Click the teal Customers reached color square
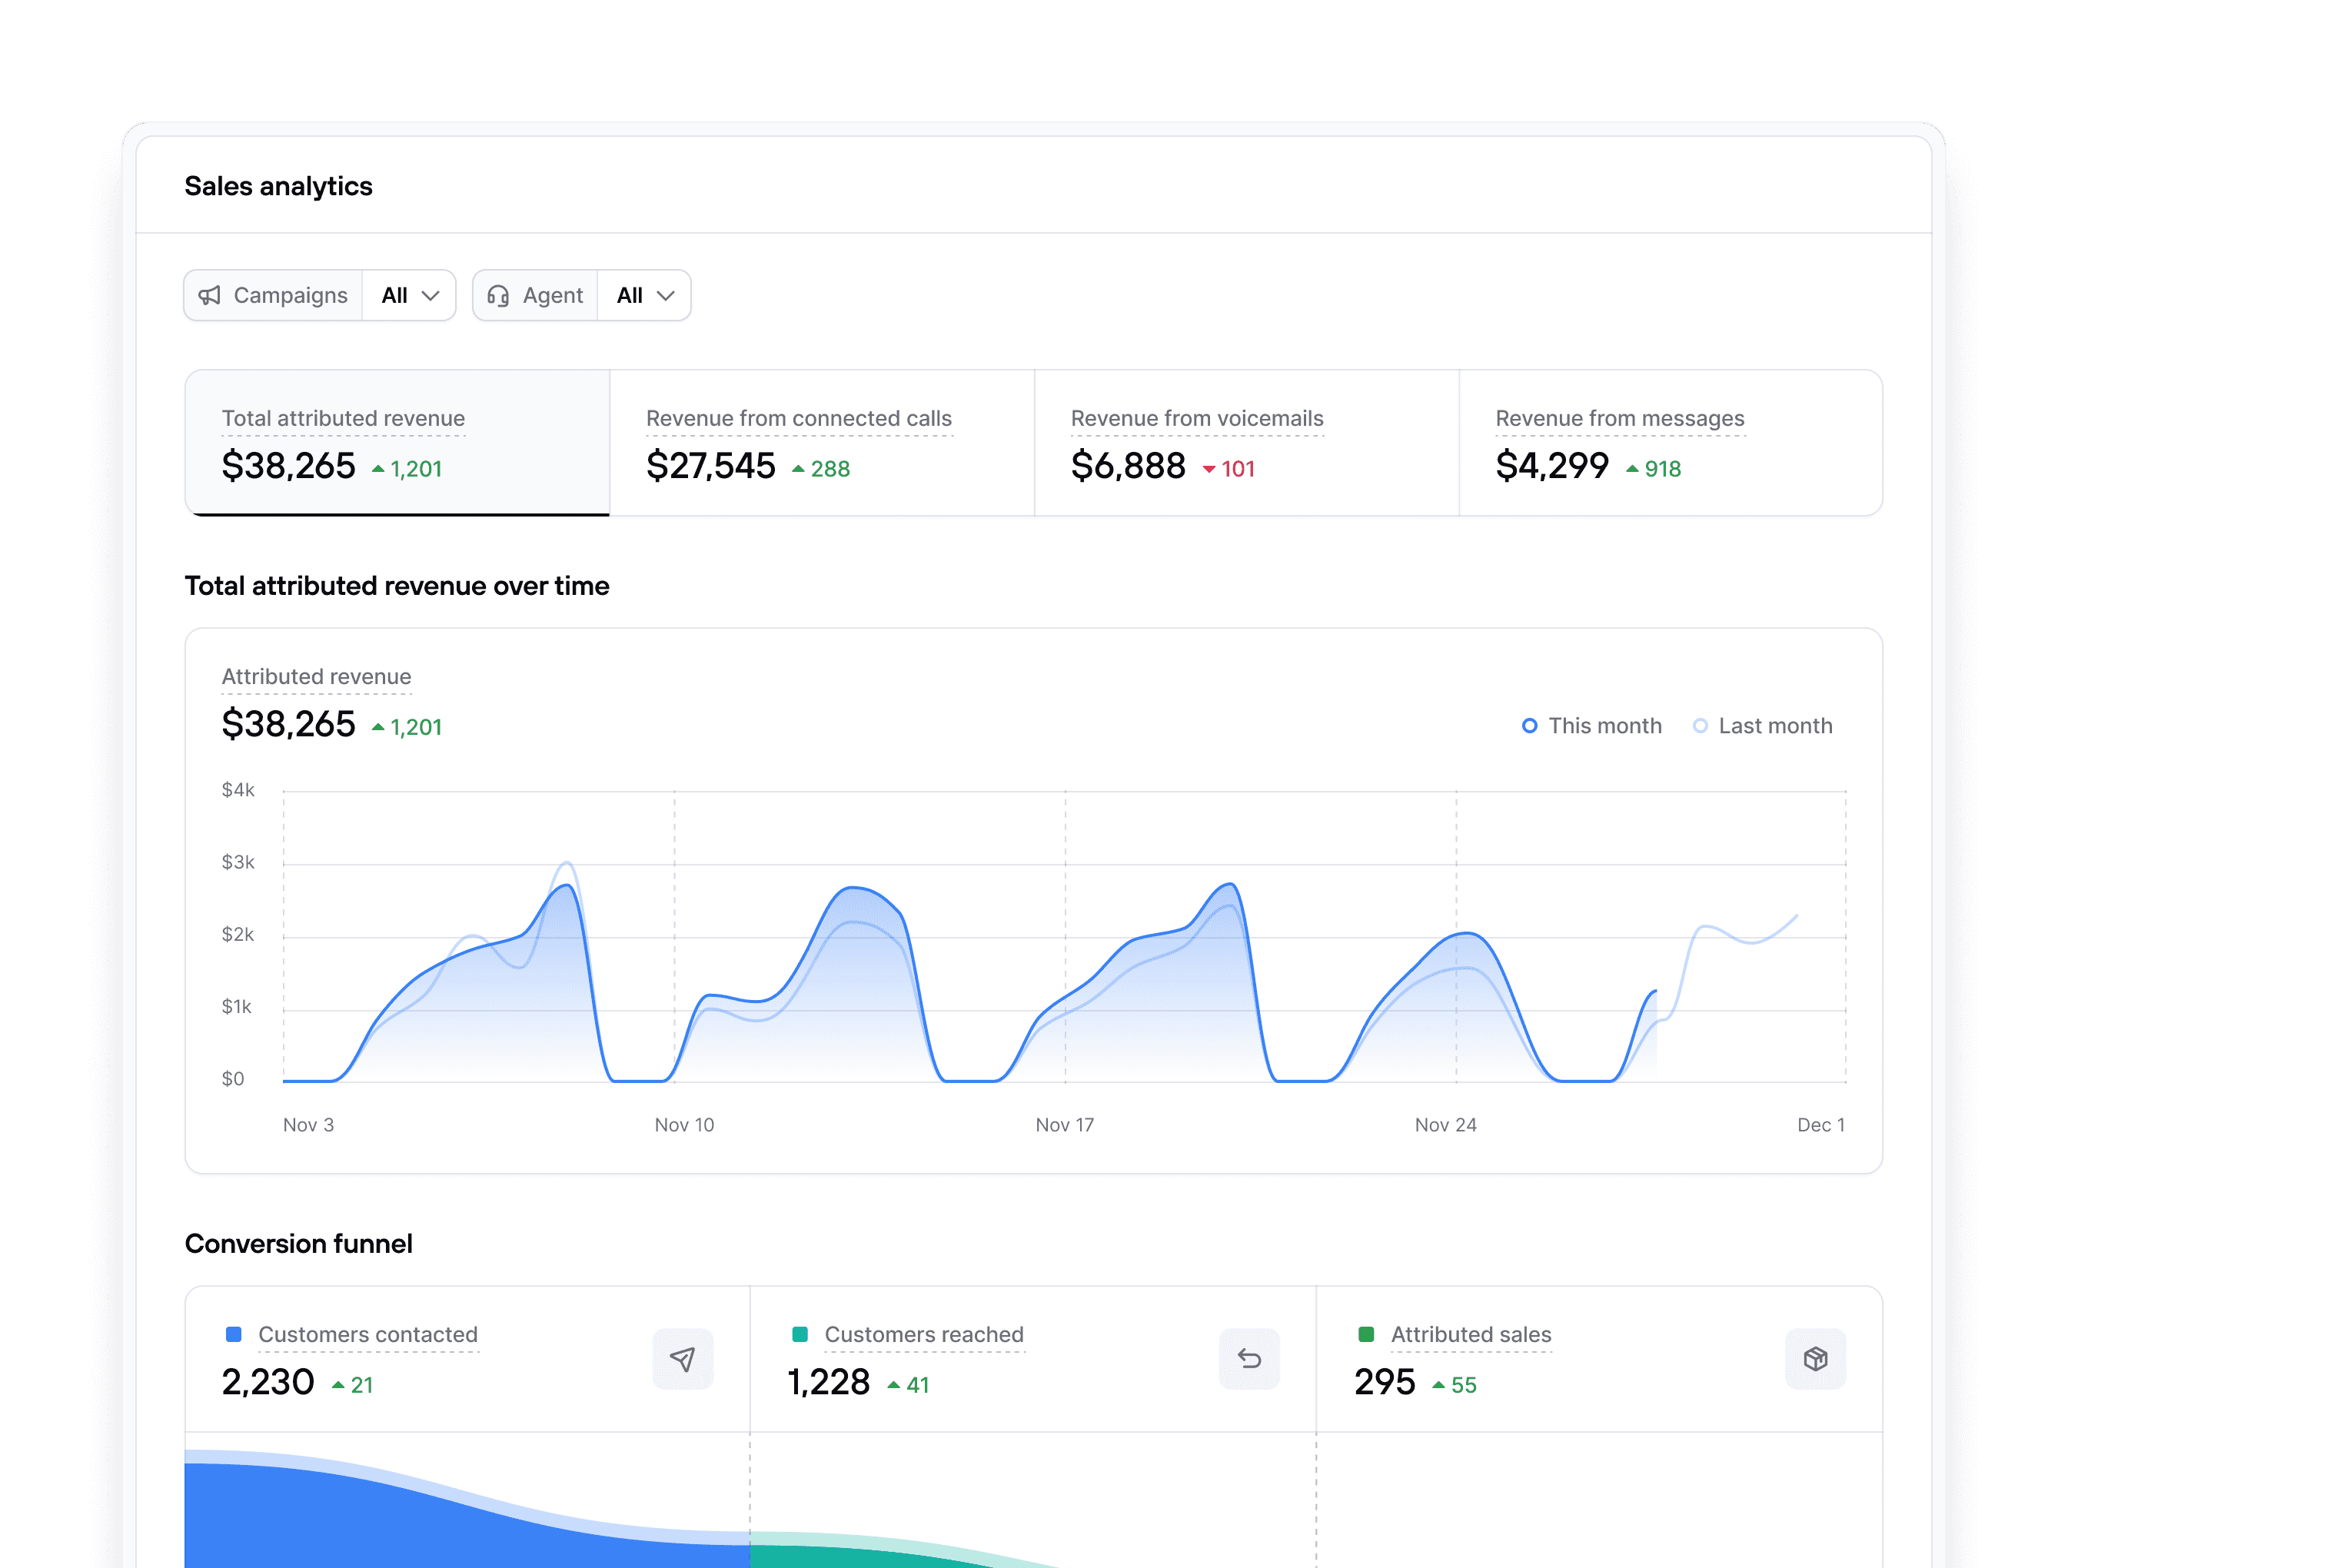 coord(800,1334)
